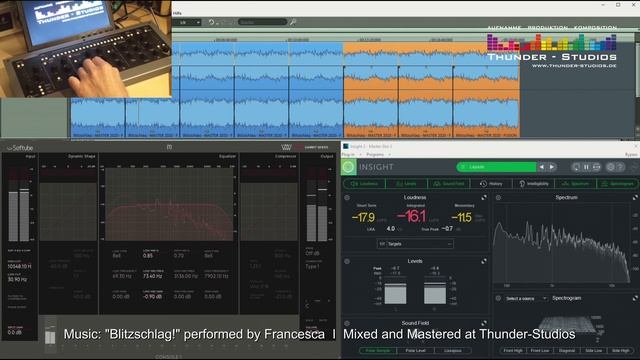Open Sound Field panel options gear

click(x=347, y=323)
